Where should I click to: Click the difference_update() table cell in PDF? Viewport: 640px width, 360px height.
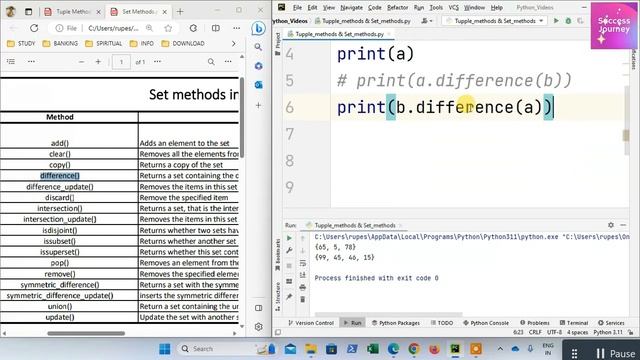coord(60,187)
